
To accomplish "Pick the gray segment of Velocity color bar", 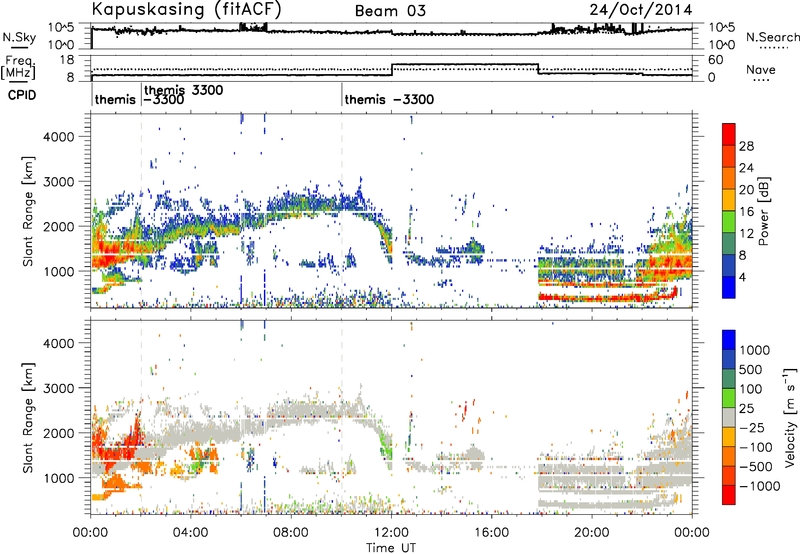I will [x=729, y=417].
